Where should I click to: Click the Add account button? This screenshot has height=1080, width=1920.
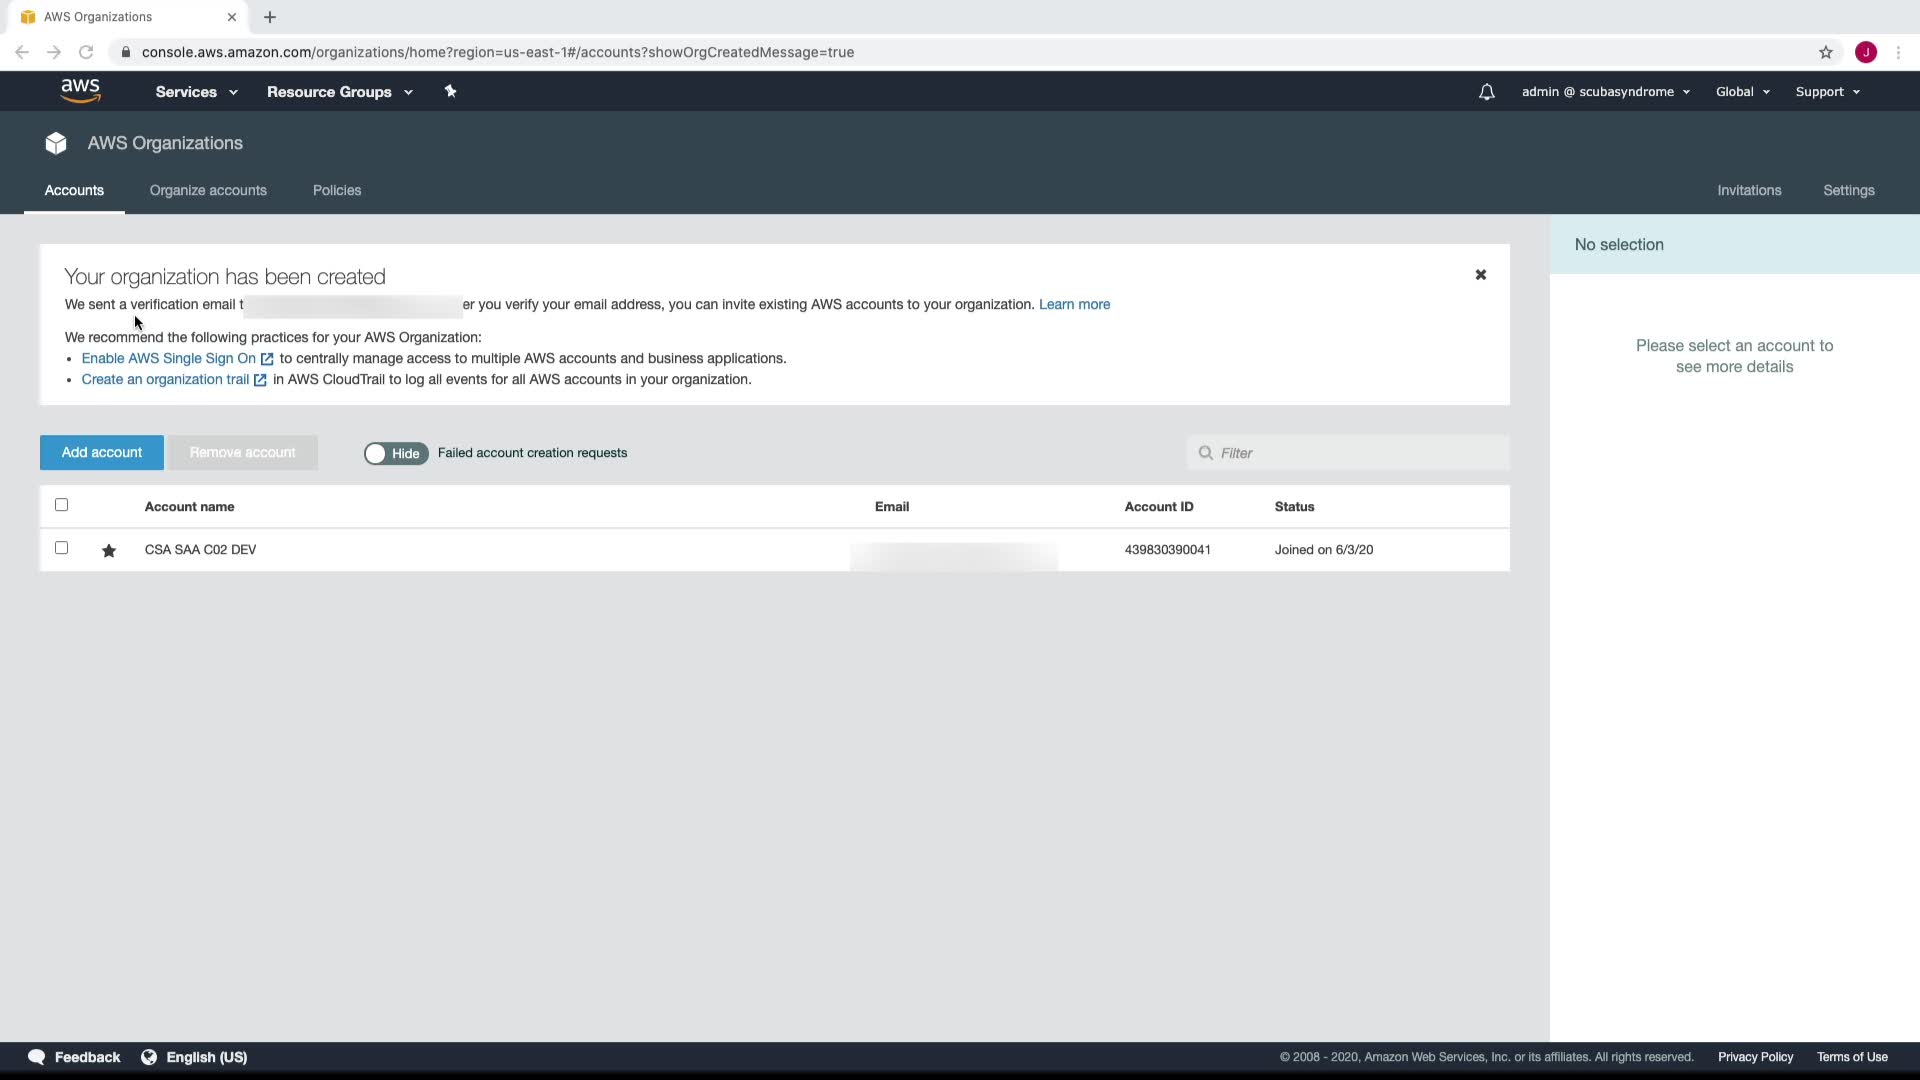pyautogui.click(x=102, y=453)
